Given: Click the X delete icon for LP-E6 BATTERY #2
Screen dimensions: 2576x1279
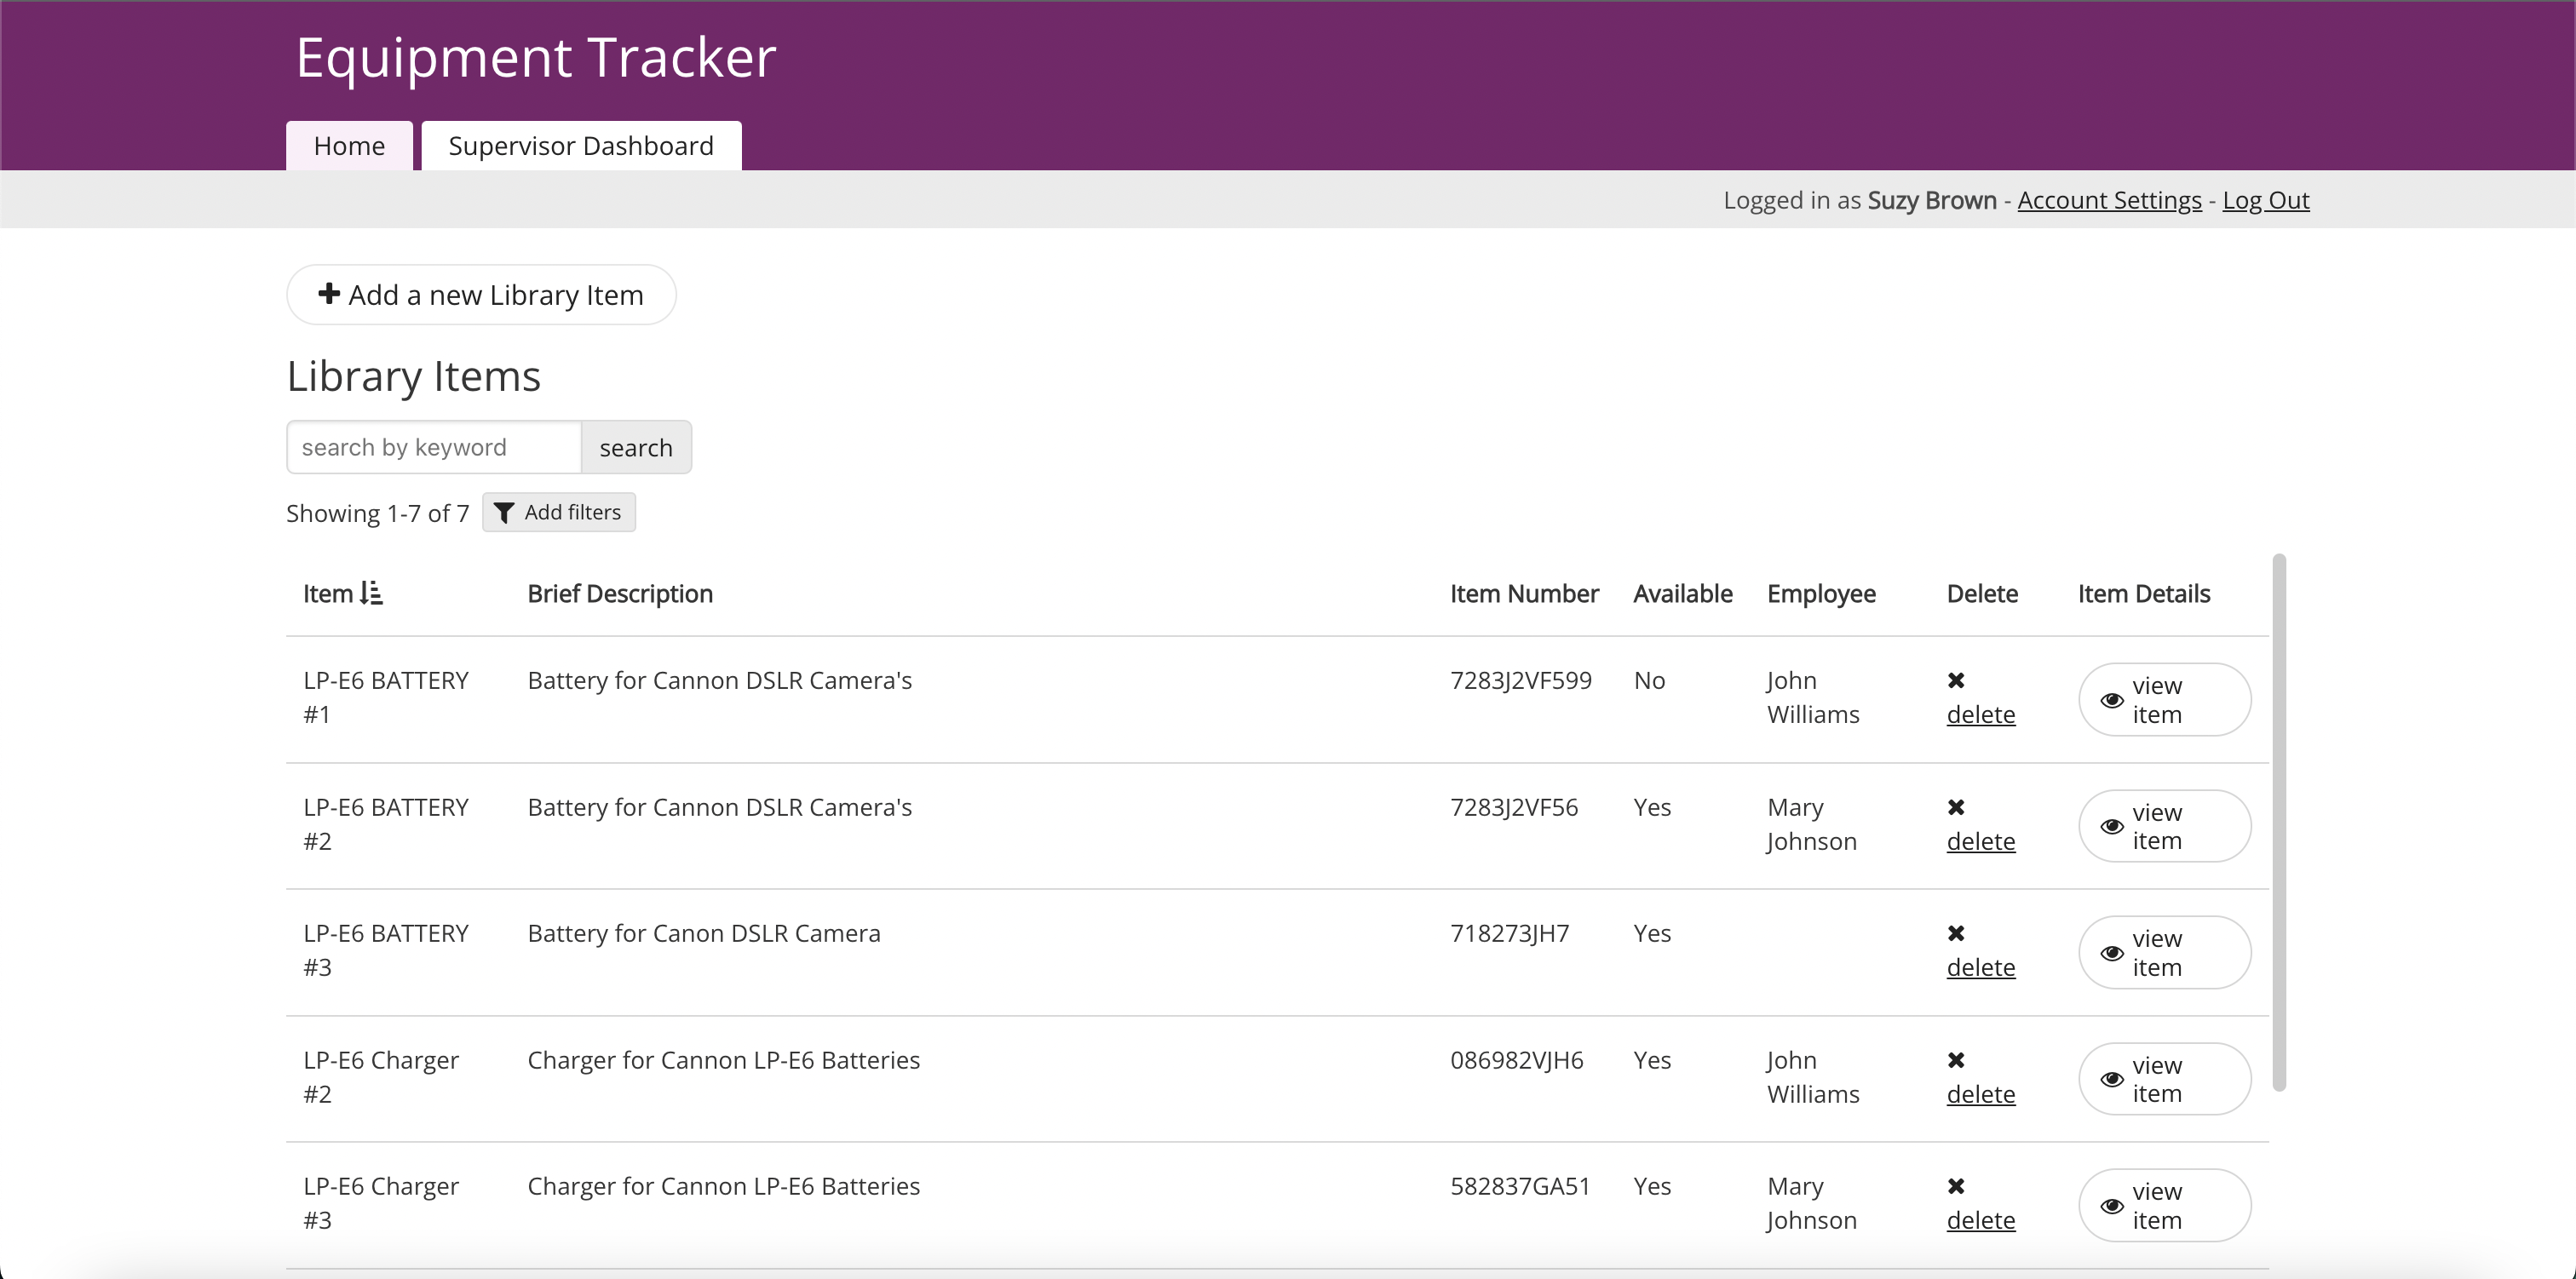Looking at the screenshot, I should point(1956,807).
